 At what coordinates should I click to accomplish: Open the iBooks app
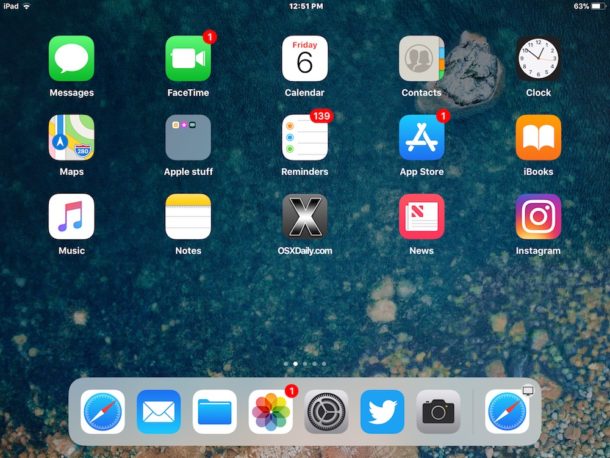point(538,137)
